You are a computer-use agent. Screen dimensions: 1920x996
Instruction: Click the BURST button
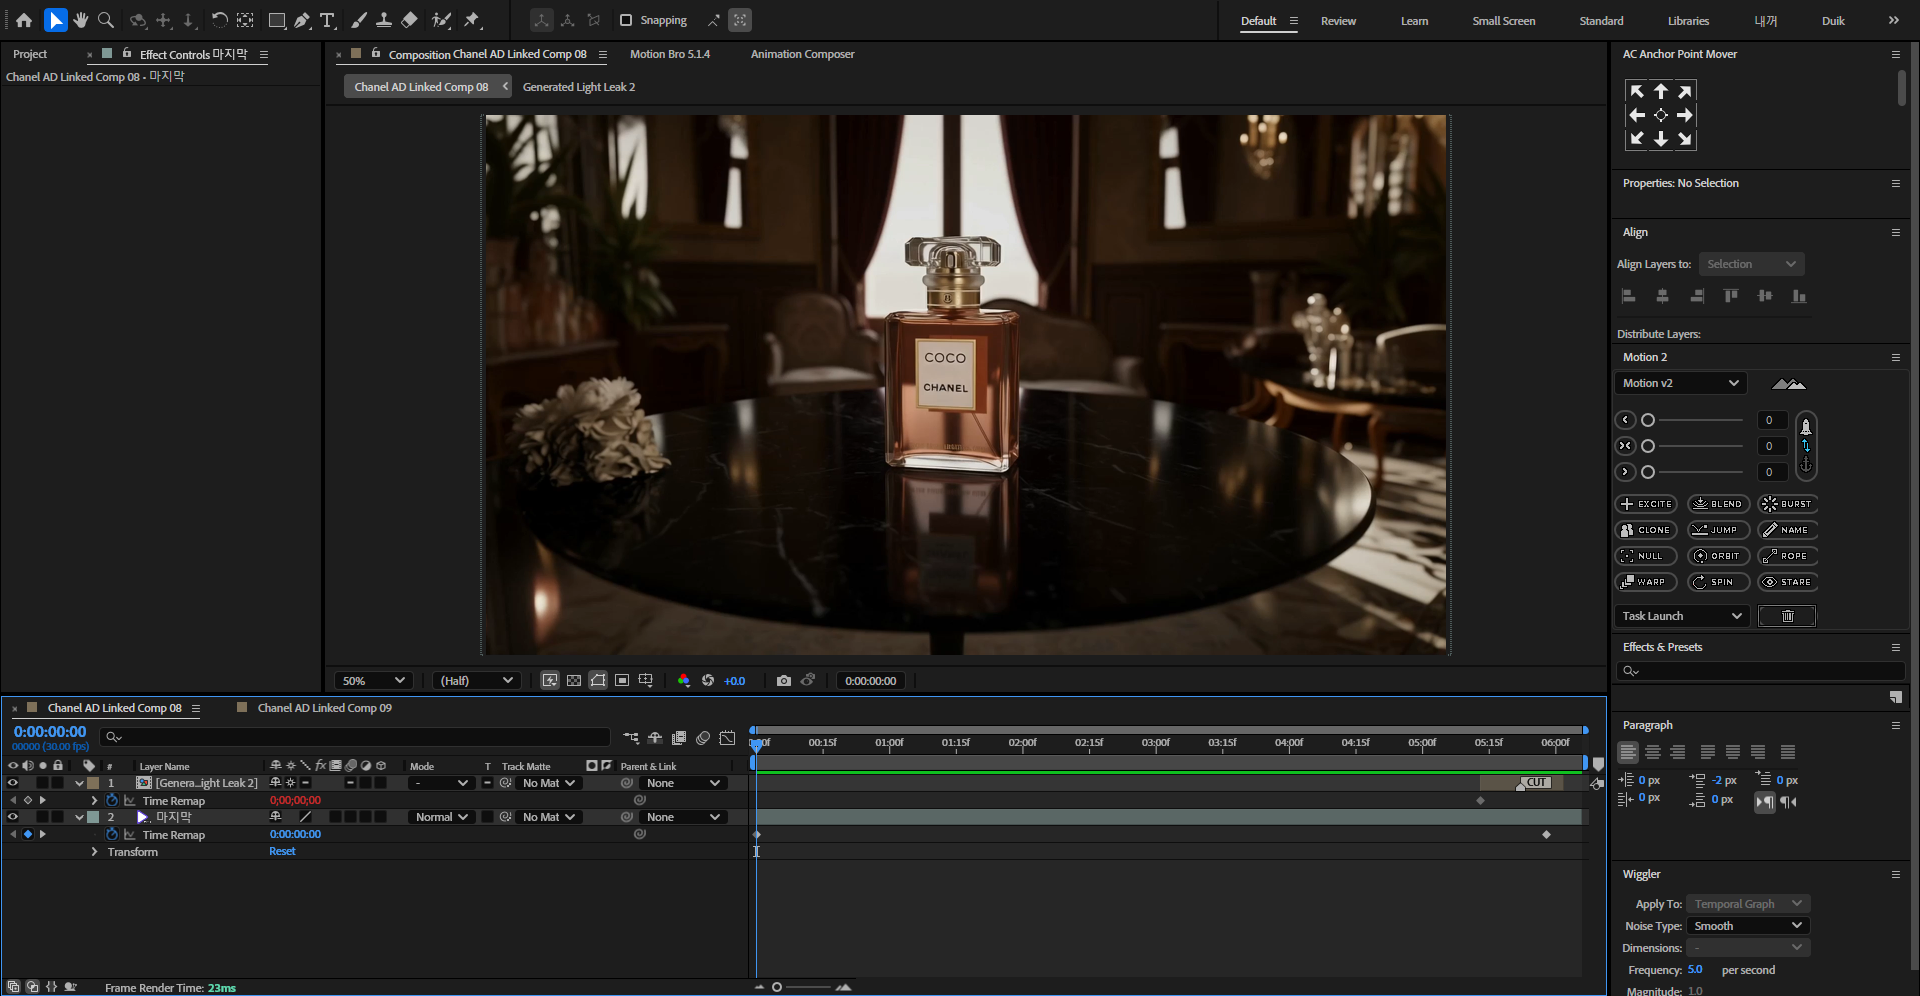1787,504
